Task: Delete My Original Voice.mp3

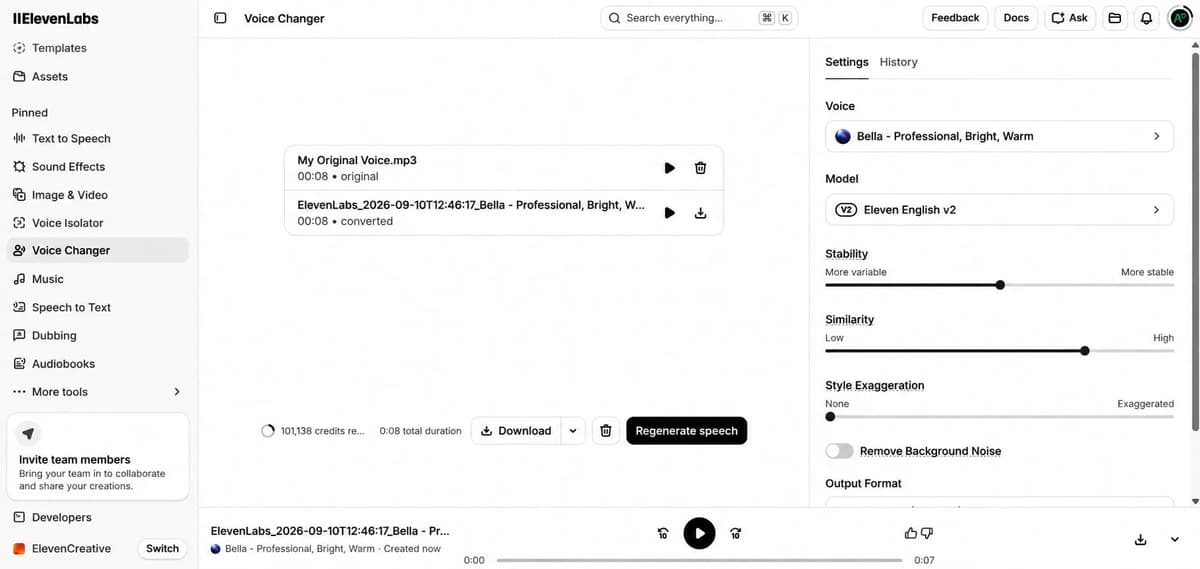Action: point(700,168)
